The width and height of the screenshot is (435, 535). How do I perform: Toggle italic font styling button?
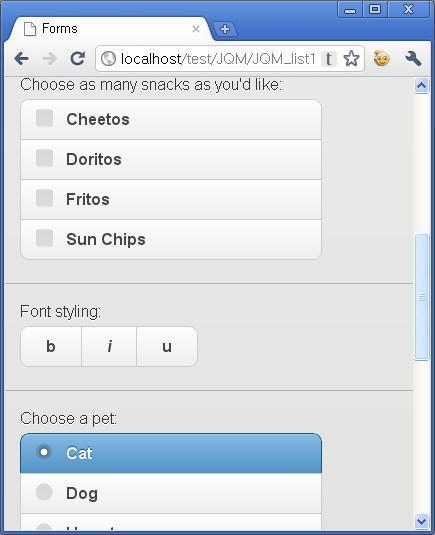[109, 347]
